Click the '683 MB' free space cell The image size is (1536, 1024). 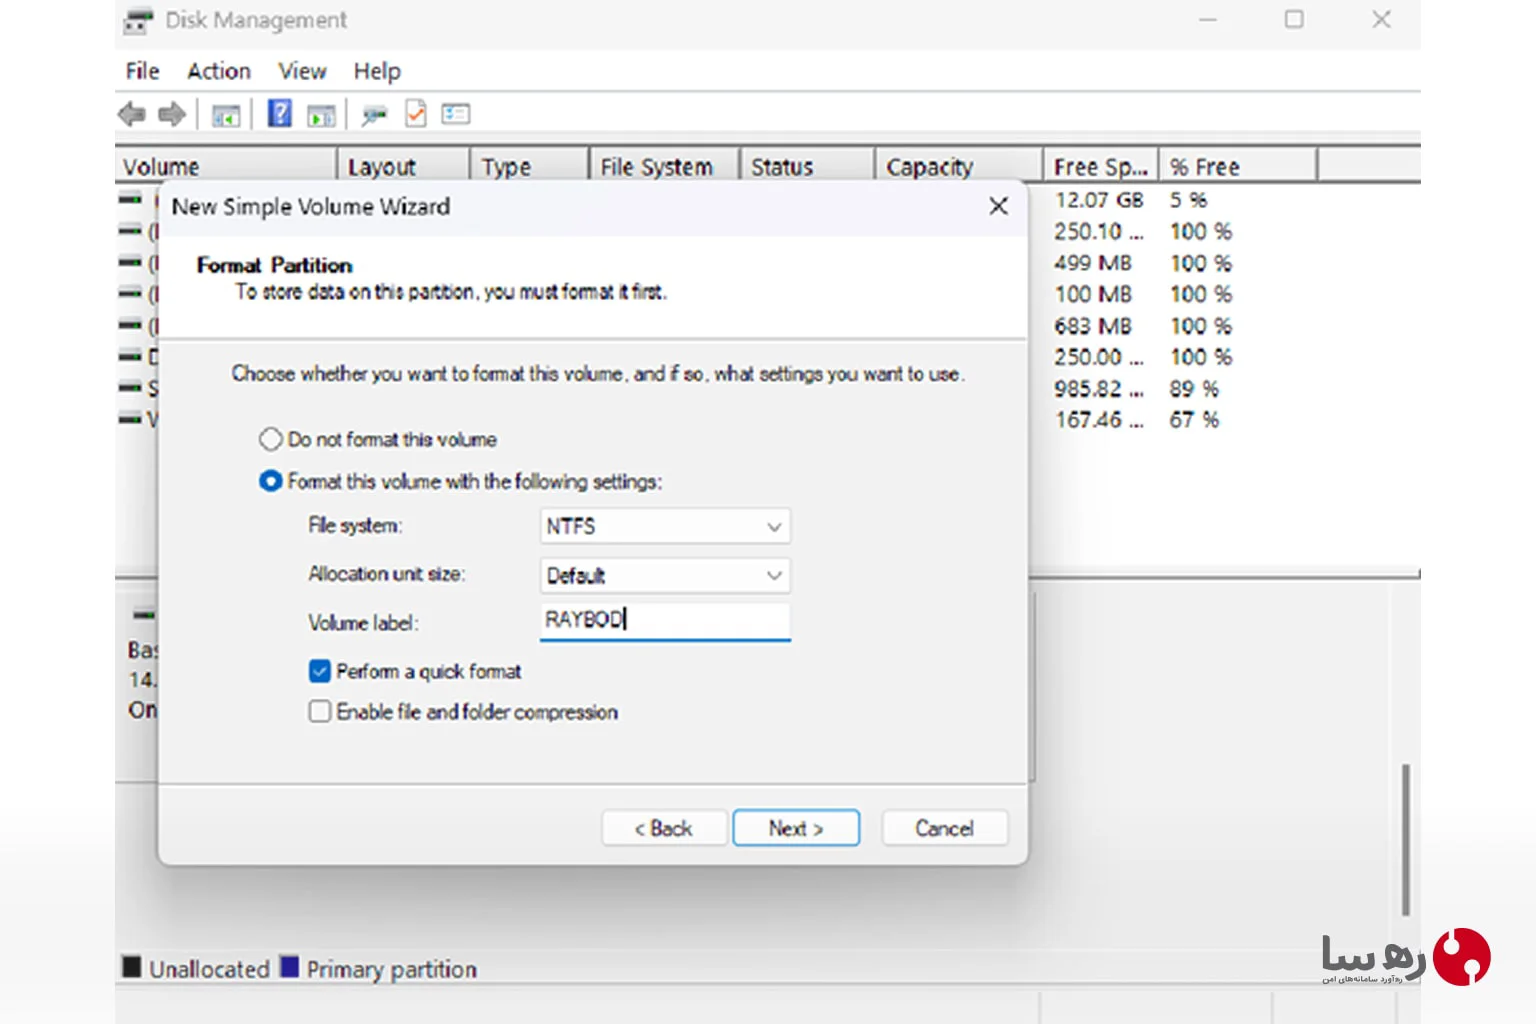pyautogui.click(x=1093, y=326)
